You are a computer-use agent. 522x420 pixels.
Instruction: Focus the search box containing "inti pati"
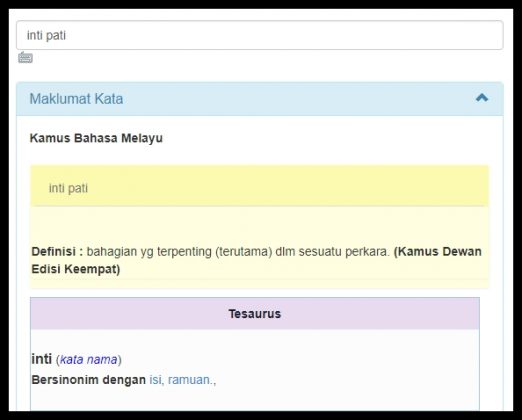pos(260,35)
